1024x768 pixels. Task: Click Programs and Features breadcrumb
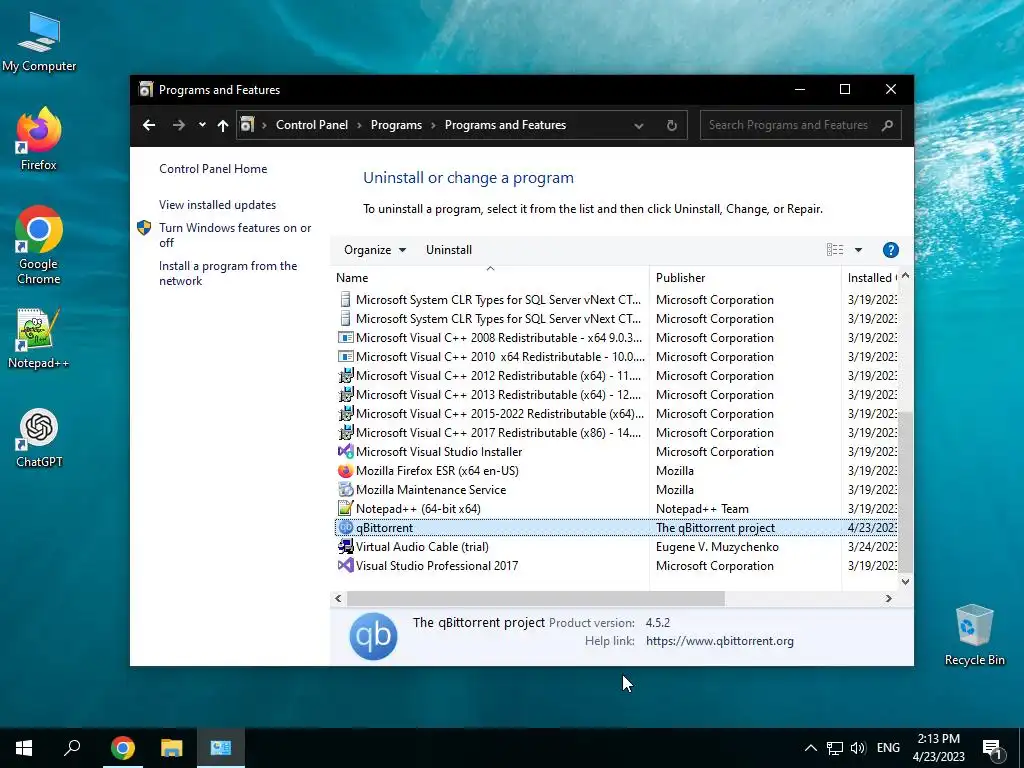[x=505, y=125]
